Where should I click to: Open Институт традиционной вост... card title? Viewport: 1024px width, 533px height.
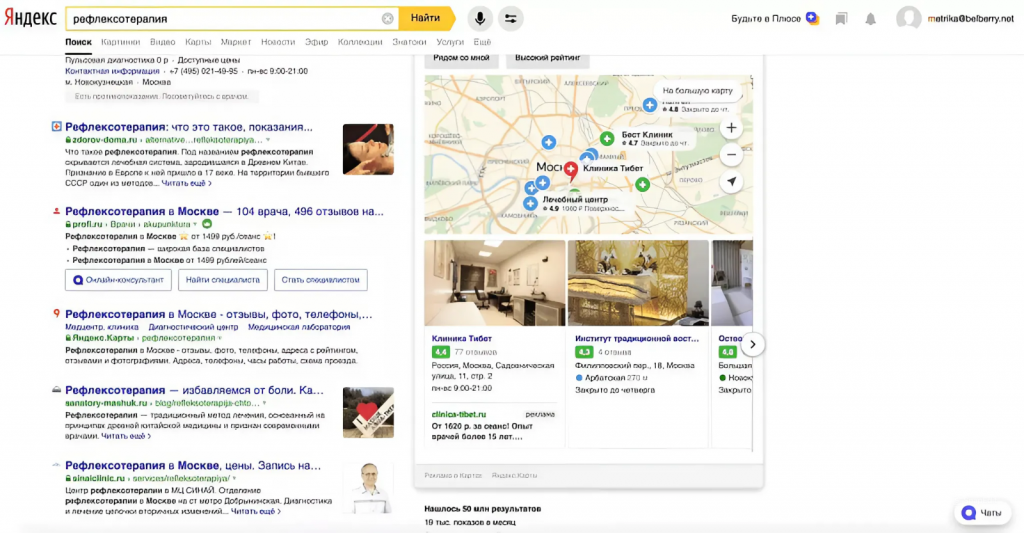(x=637, y=338)
